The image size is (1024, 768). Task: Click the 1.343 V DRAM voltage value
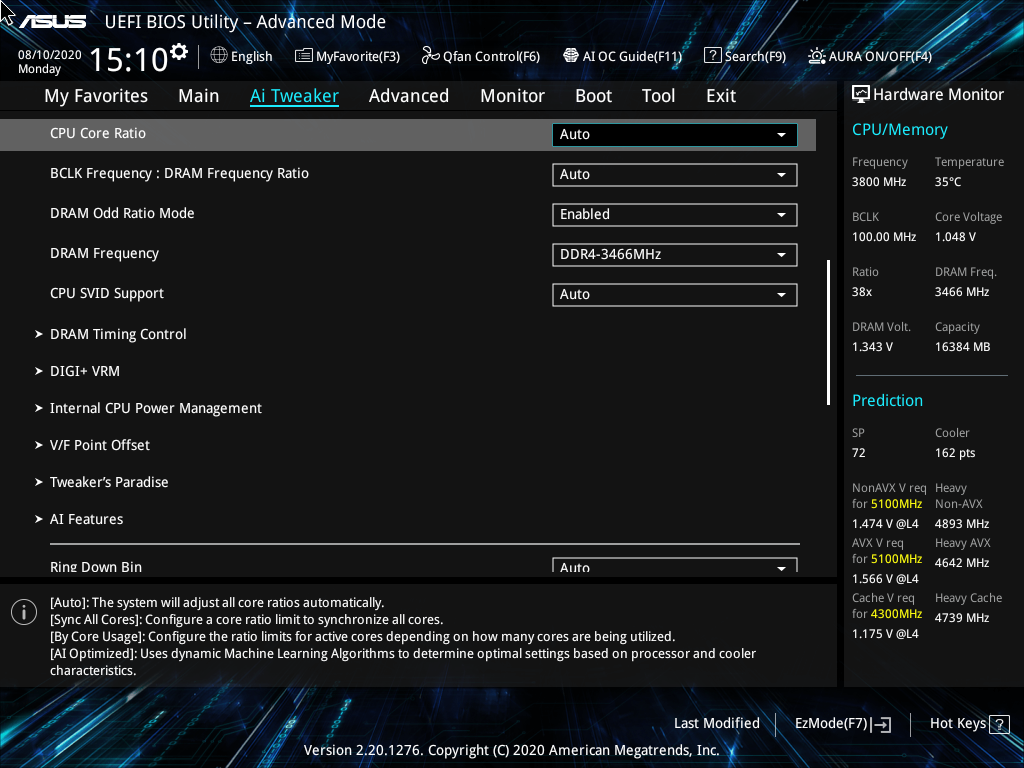872,347
